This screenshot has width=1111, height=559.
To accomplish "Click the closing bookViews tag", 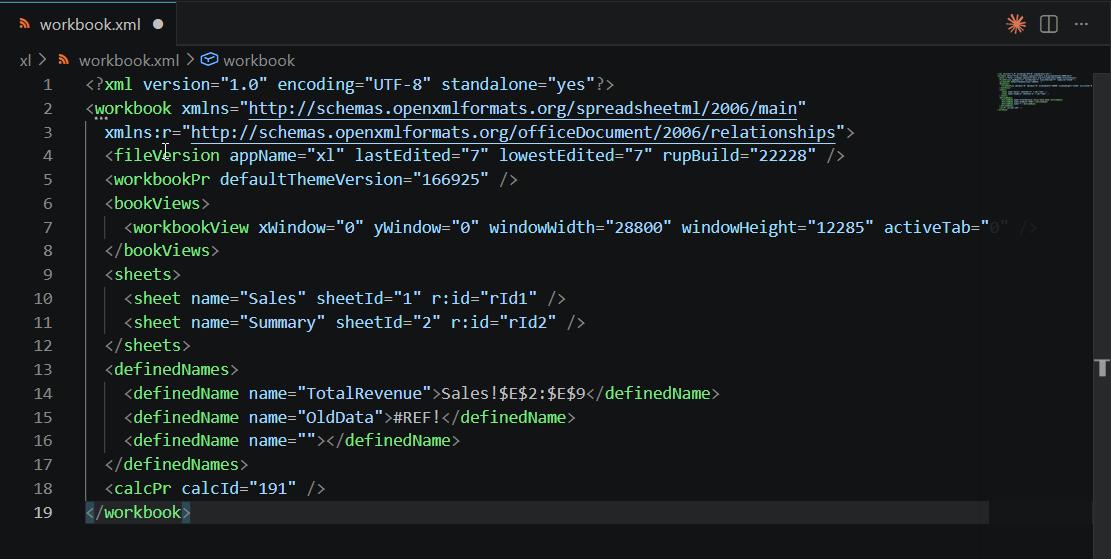I will (162, 251).
